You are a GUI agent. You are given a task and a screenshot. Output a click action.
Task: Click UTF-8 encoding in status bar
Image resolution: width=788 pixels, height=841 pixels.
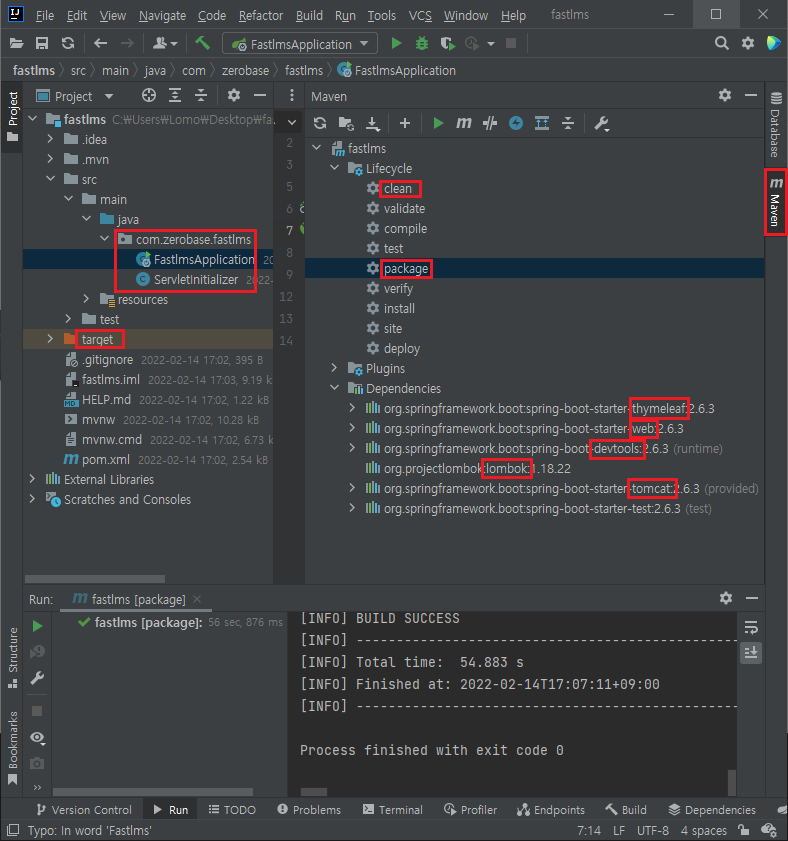653,830
